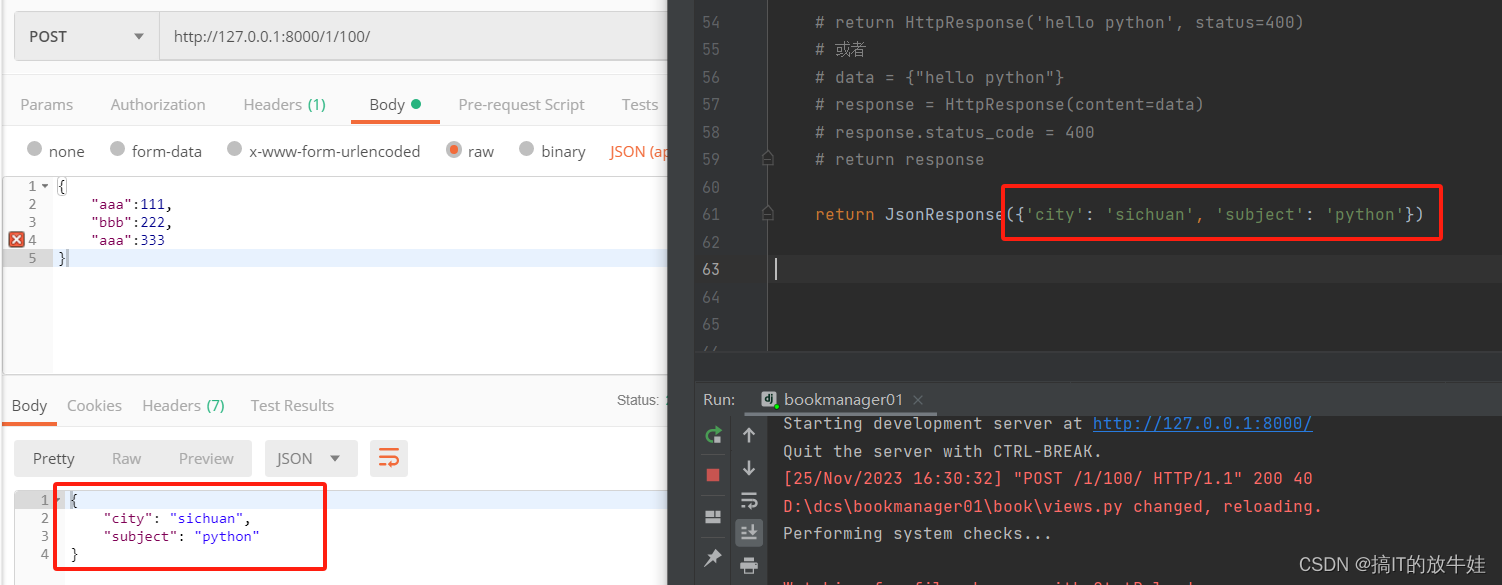Select the bookmanager01 run configuration tab
This screenshot has width=1502, height=585.
pyautogui.click(x=842, y=400)
